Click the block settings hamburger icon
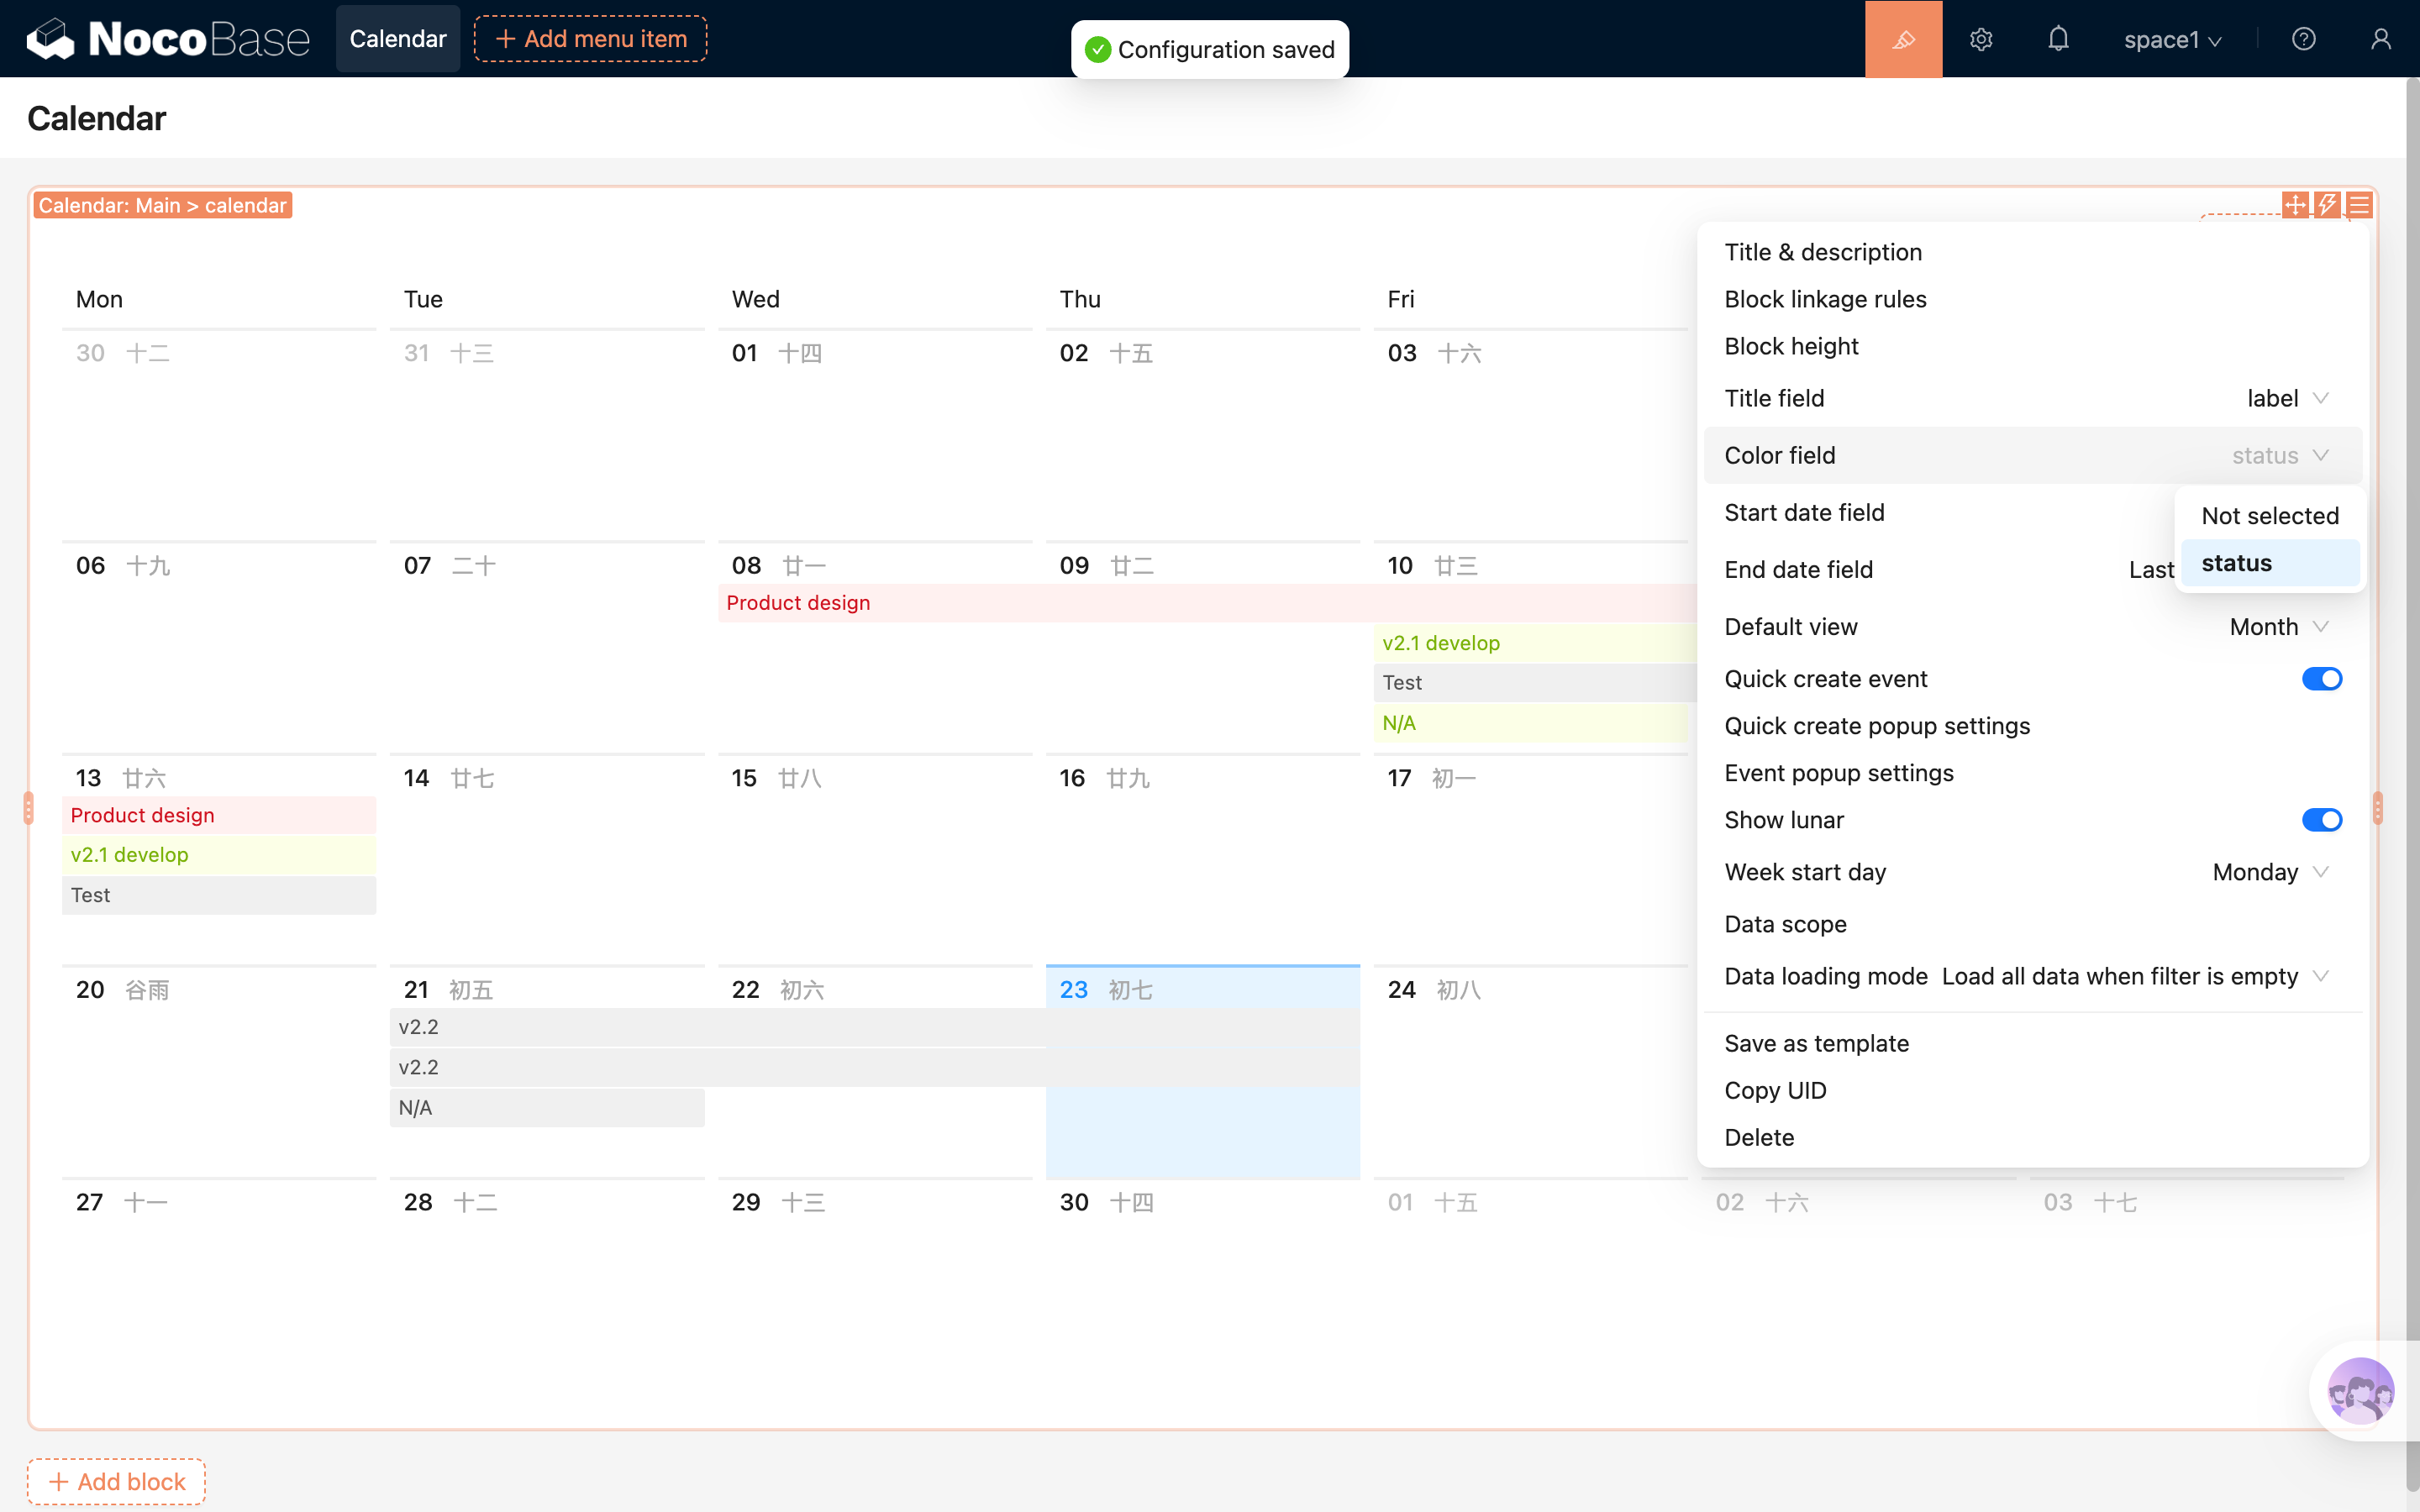 tap(2359, 205)
